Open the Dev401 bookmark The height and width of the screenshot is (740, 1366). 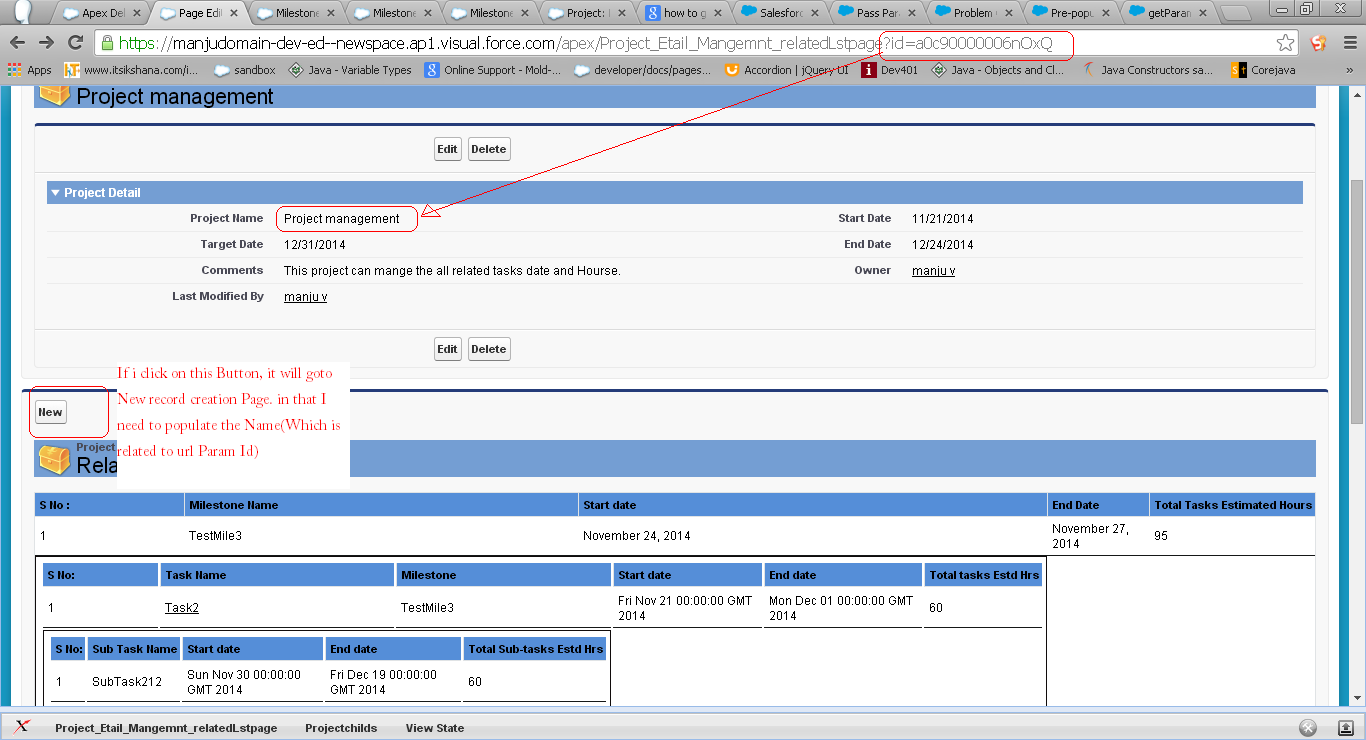click(891, 70)
